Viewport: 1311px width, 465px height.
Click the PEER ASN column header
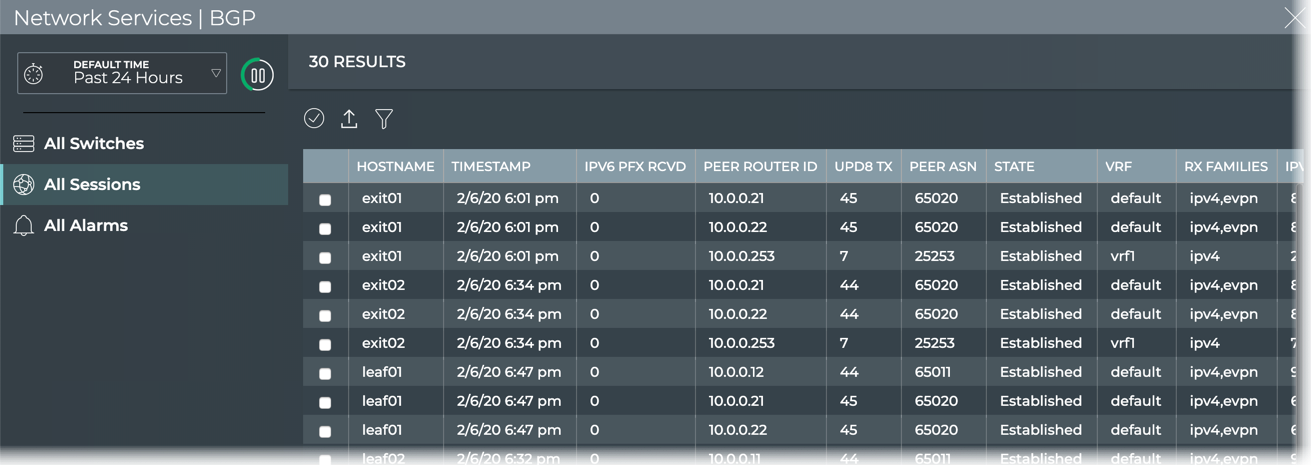pos(942,167)
